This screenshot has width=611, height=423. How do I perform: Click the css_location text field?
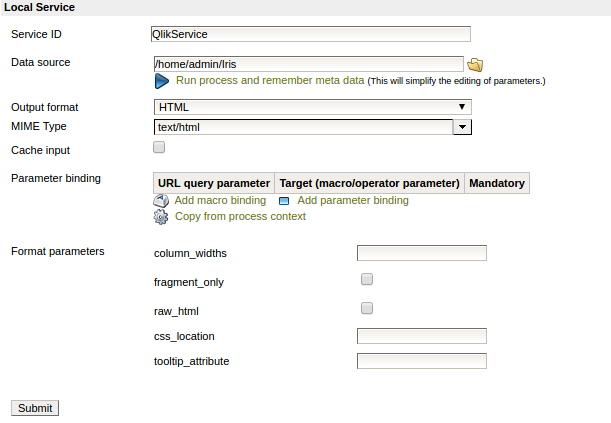(x=421, y=336)
